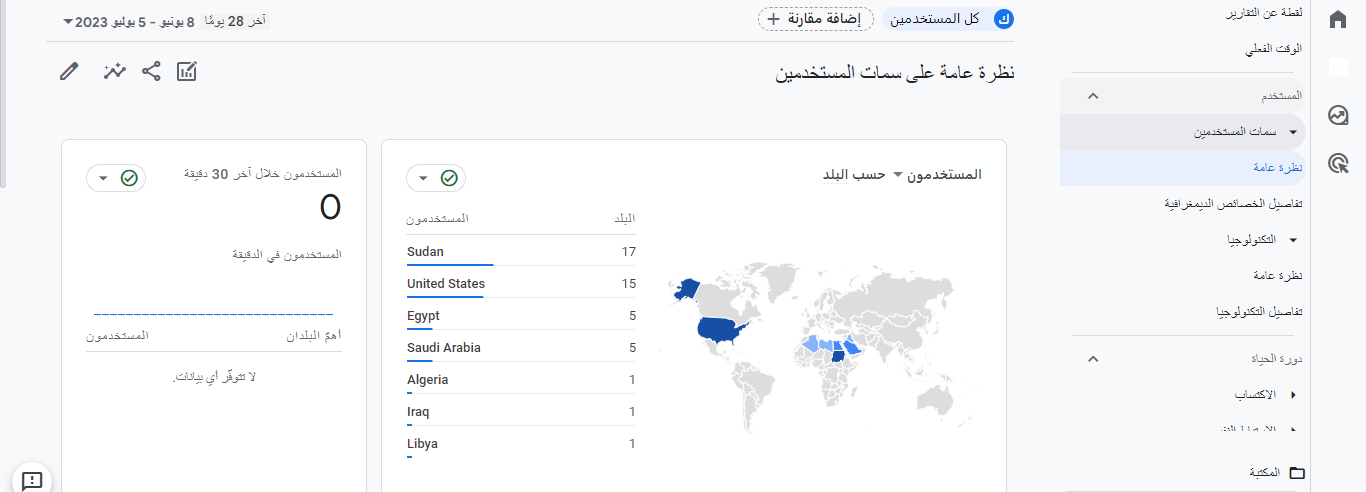Open 'تفاصيل التكنولوجيا' report
1366x492 pixels.
pos(1259,312)
